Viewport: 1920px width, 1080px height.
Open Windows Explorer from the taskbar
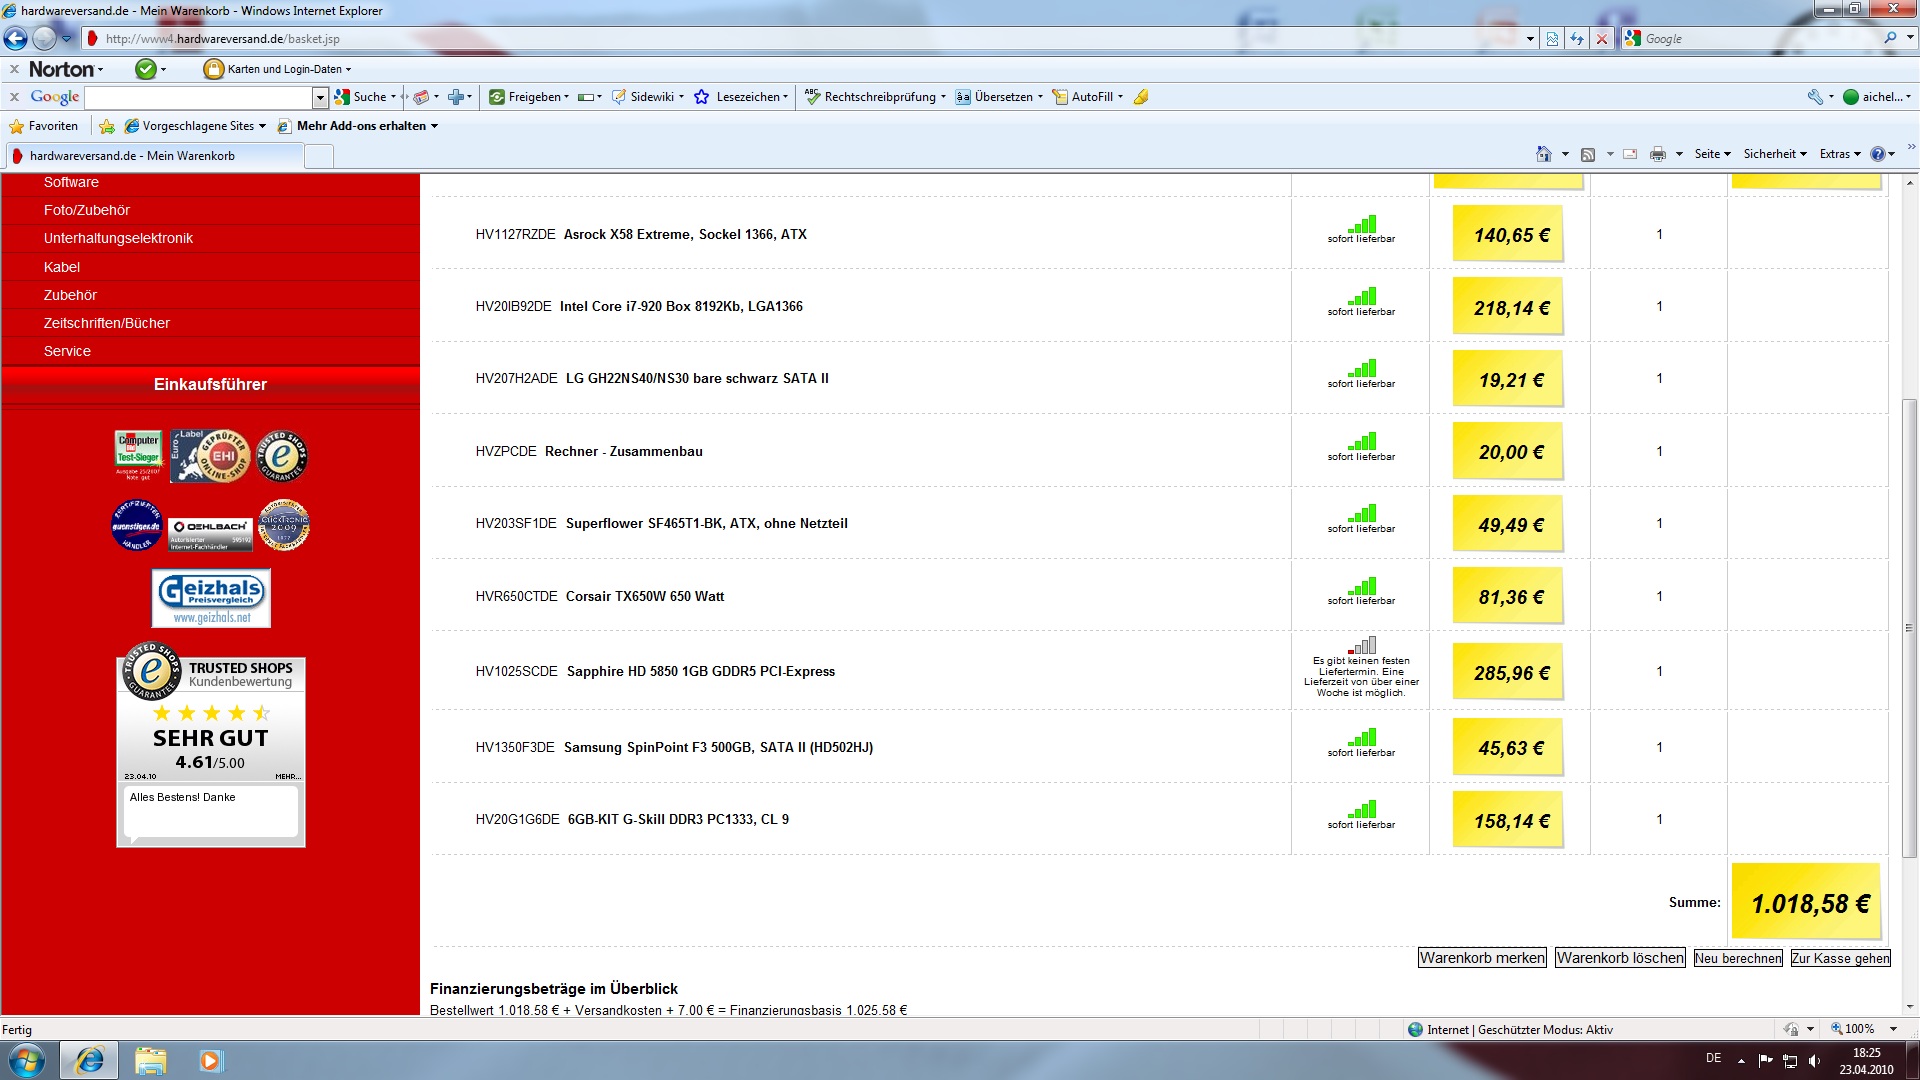click(150, 1060)
